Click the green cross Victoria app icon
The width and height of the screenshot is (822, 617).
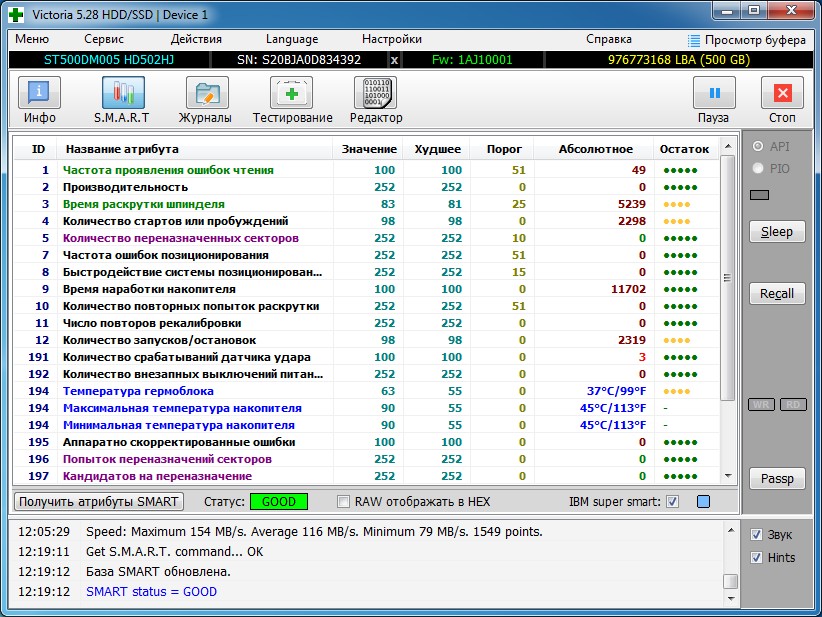tap(16, 15)
